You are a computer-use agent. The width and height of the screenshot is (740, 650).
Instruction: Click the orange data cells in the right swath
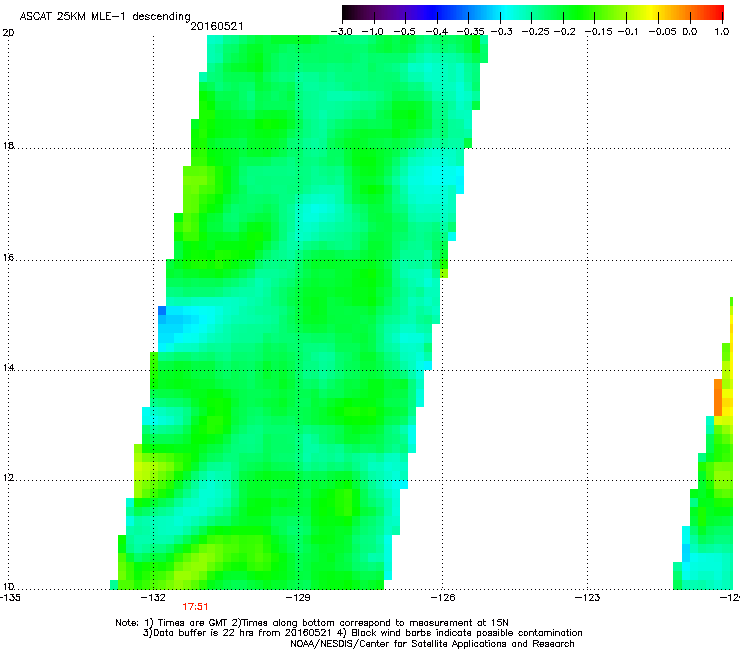point(718,397)
